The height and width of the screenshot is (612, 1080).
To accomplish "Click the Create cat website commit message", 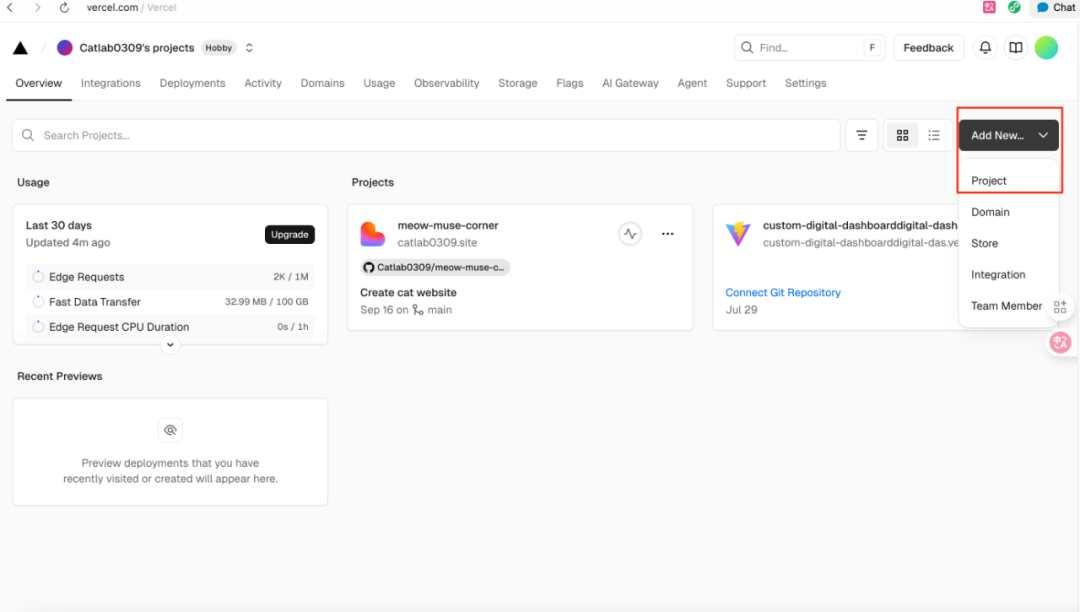I will pyautogui.click(x=408, y=293).
